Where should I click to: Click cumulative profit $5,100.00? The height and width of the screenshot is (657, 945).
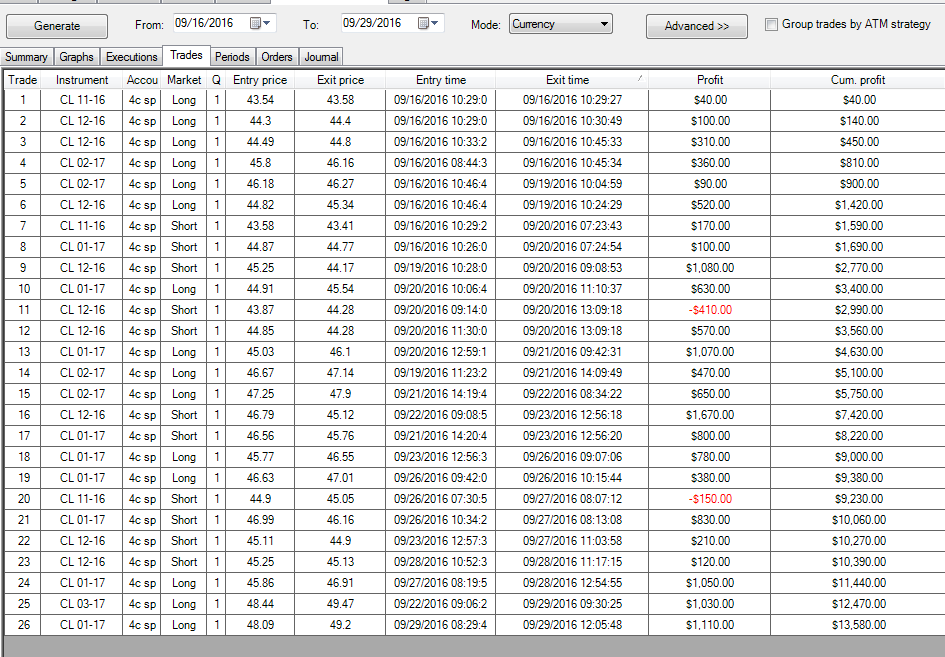(858, 373)
